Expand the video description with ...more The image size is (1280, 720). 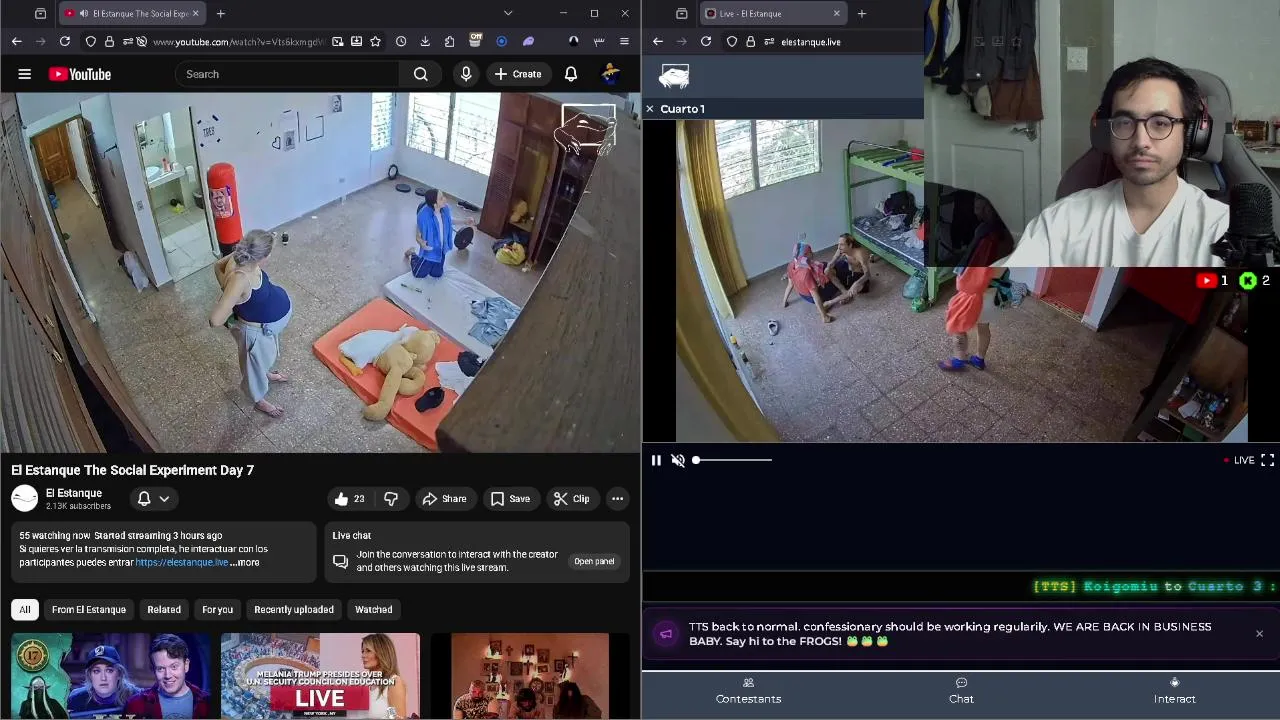[x=245, y=562]
